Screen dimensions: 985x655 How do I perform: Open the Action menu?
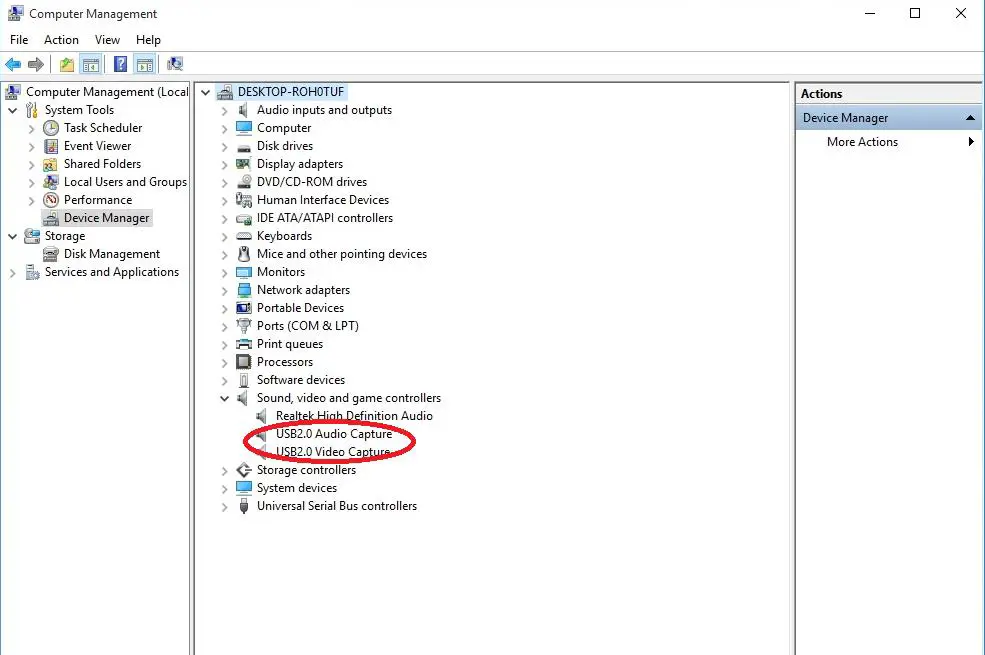click(61, 39)
